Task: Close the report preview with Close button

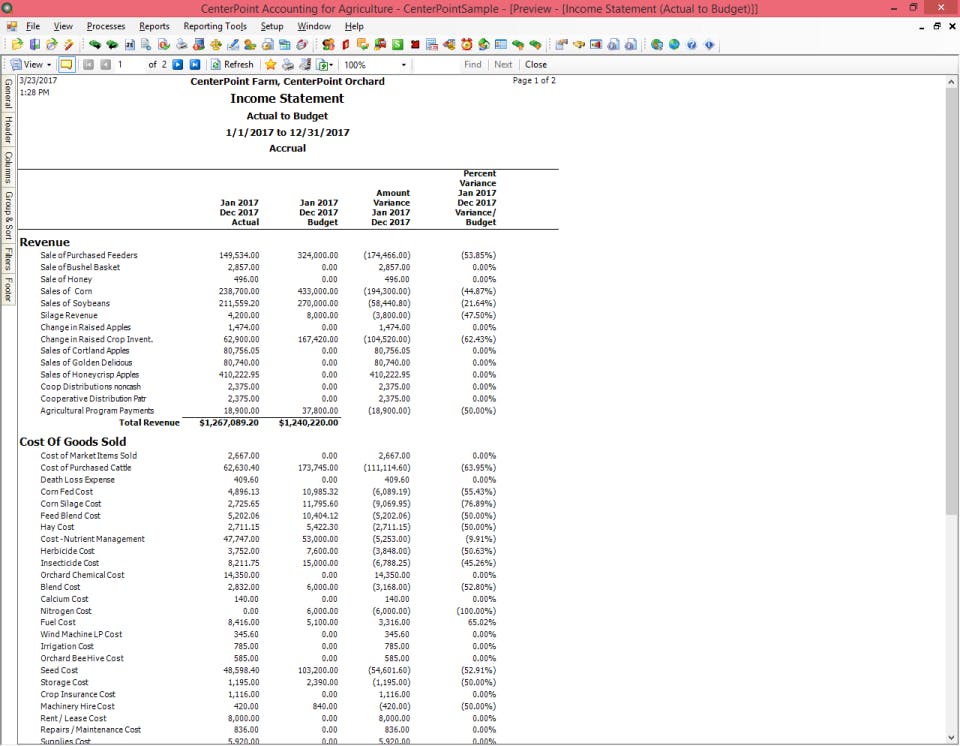Action: pyautogui.click(x=537, y=64)
